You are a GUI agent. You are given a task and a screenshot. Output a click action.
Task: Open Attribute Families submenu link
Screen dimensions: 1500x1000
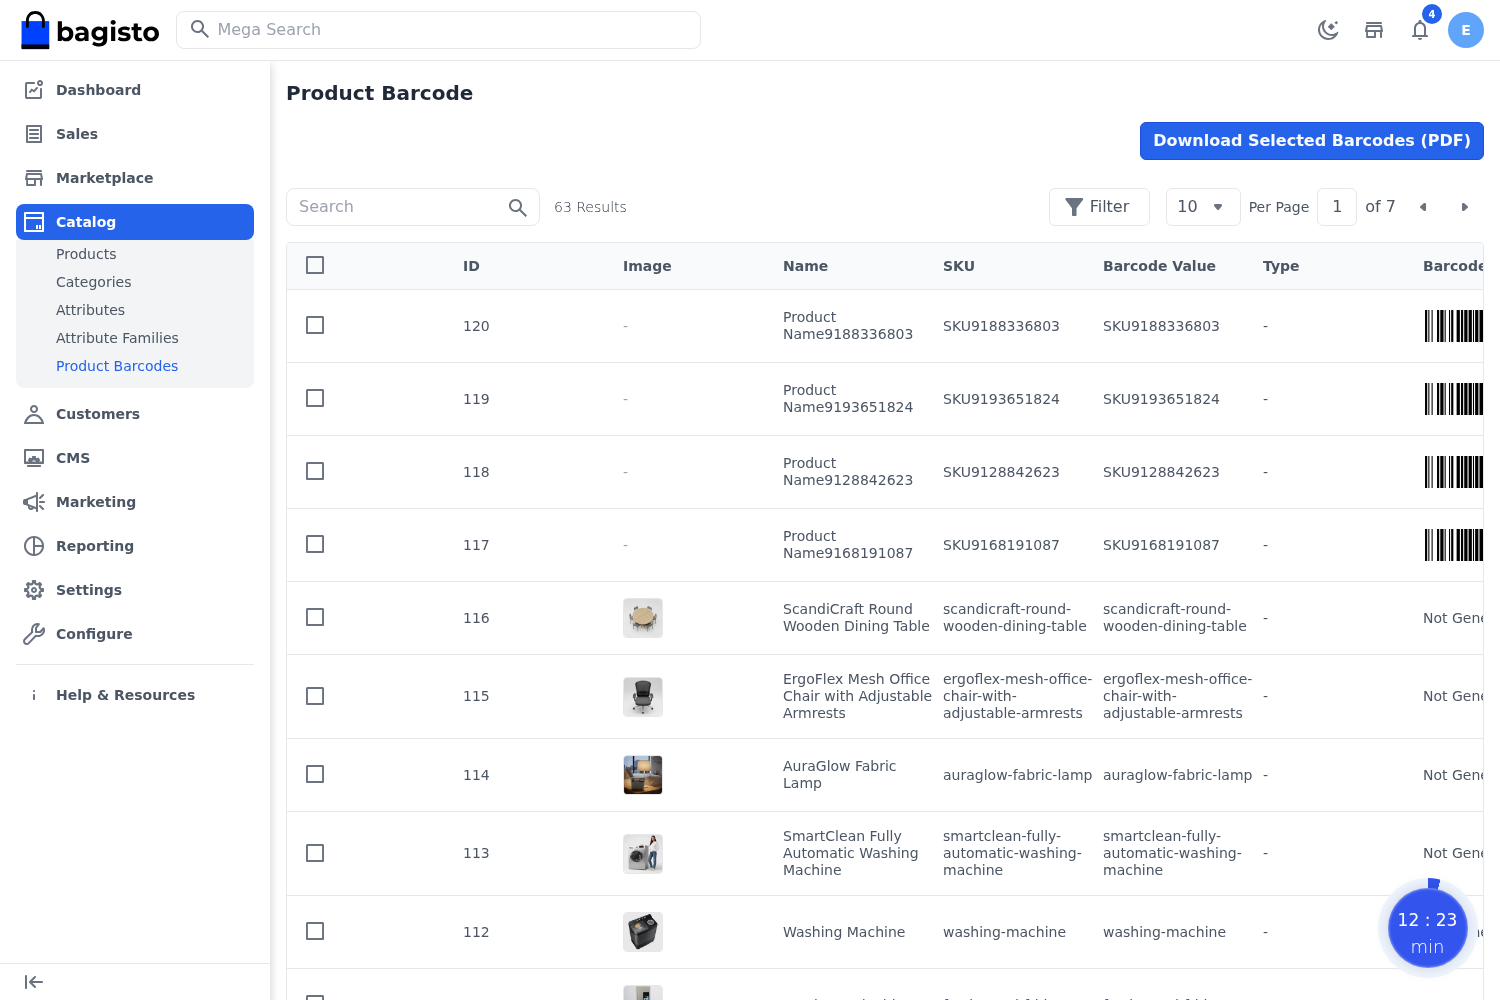point(117,338)
